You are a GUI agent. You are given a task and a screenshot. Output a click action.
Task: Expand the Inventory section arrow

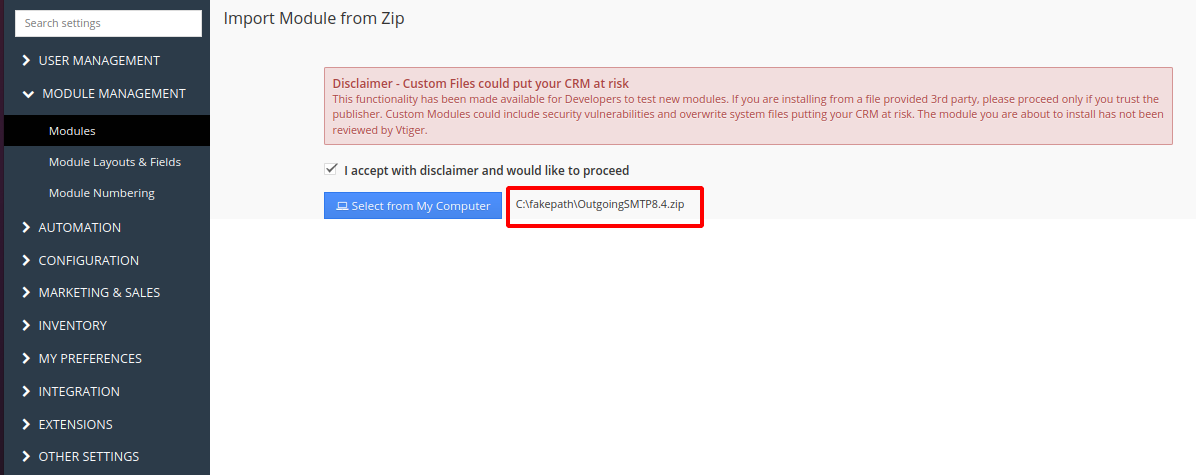click(x=27, y=326)
